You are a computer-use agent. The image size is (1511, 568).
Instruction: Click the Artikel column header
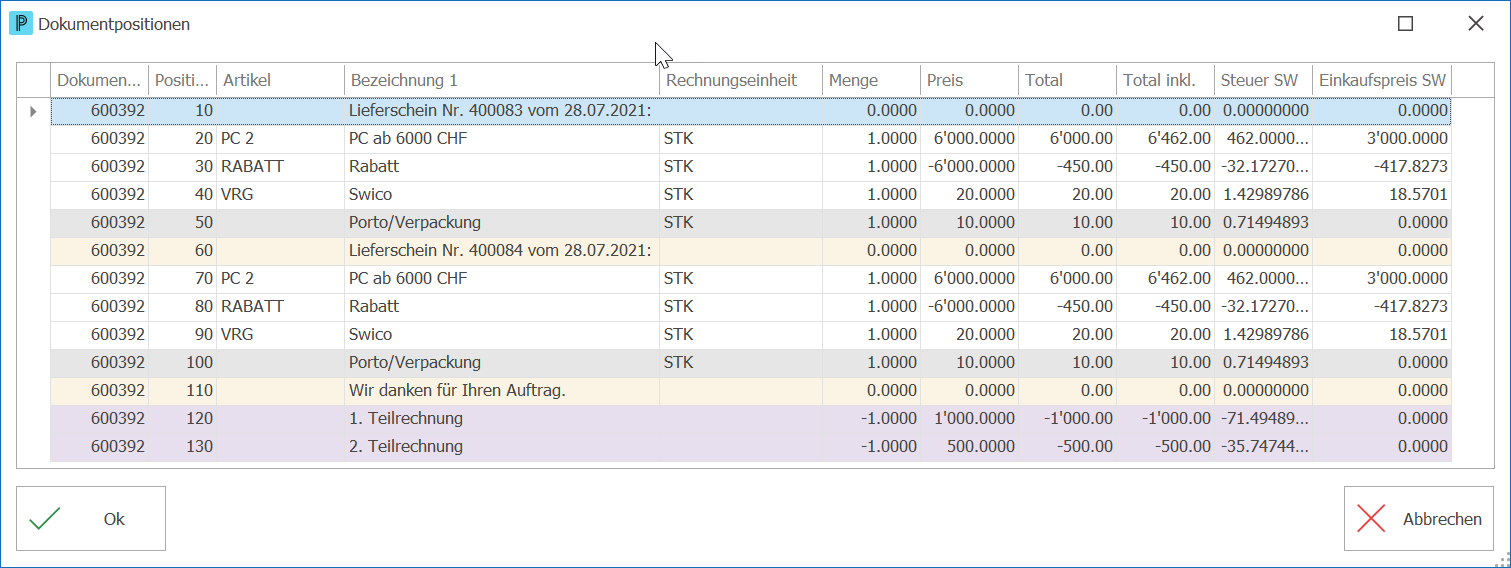coord(281,80)
